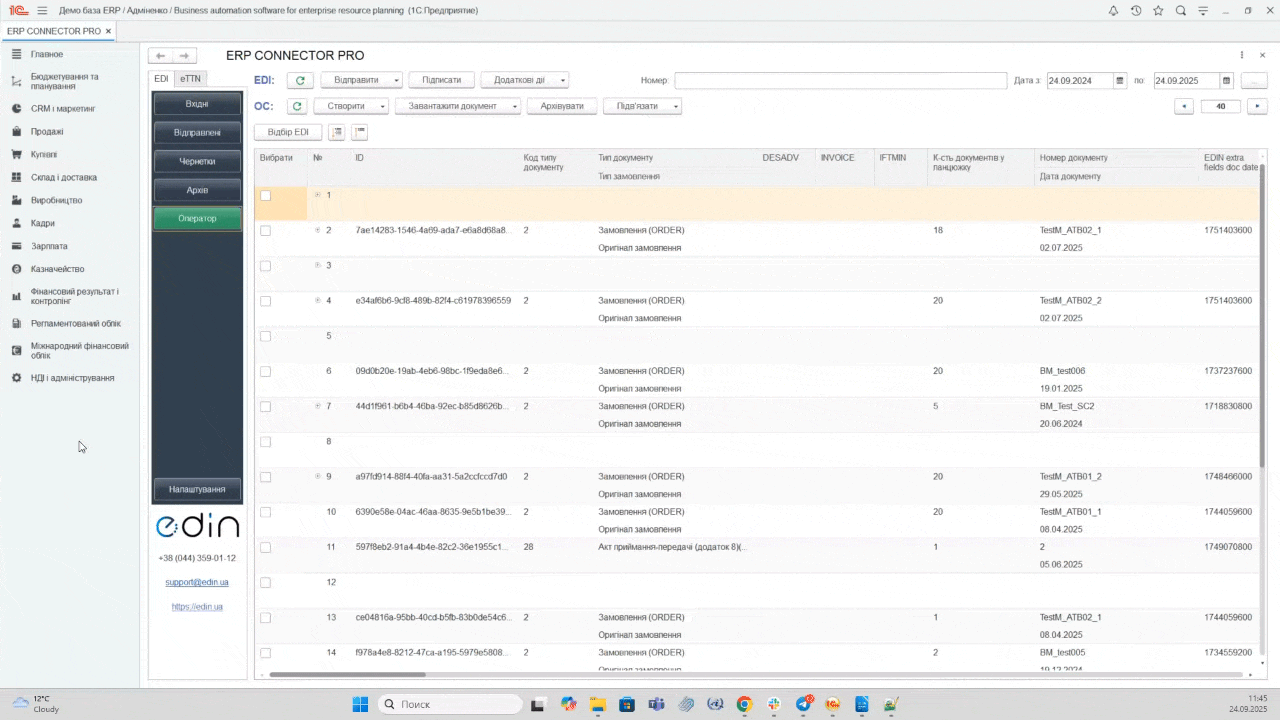Click the Номер search input field
The width and height of the screenshot is (1280, 720).
[x=840, y=81]
